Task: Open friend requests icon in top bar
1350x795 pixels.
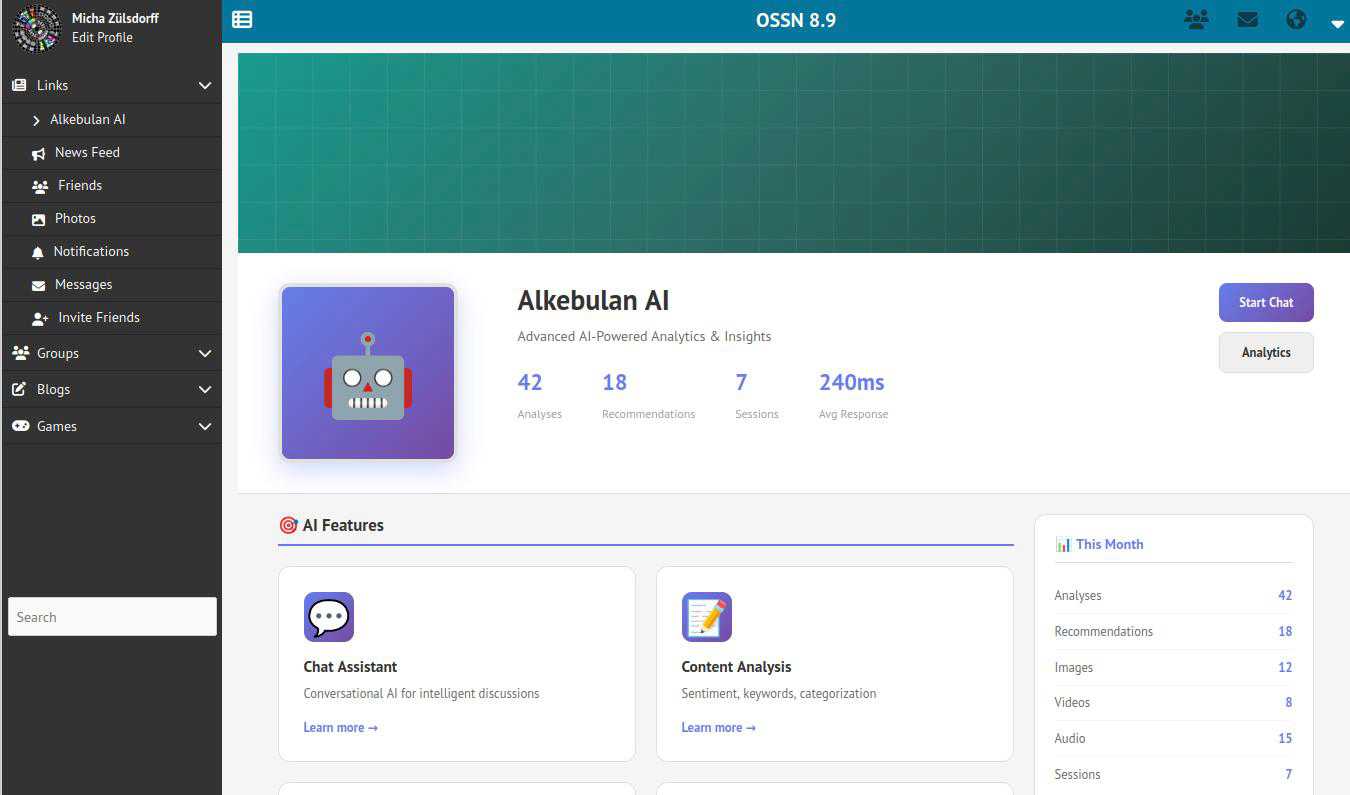Action: pyautogui.click(x=1196, y=19)
